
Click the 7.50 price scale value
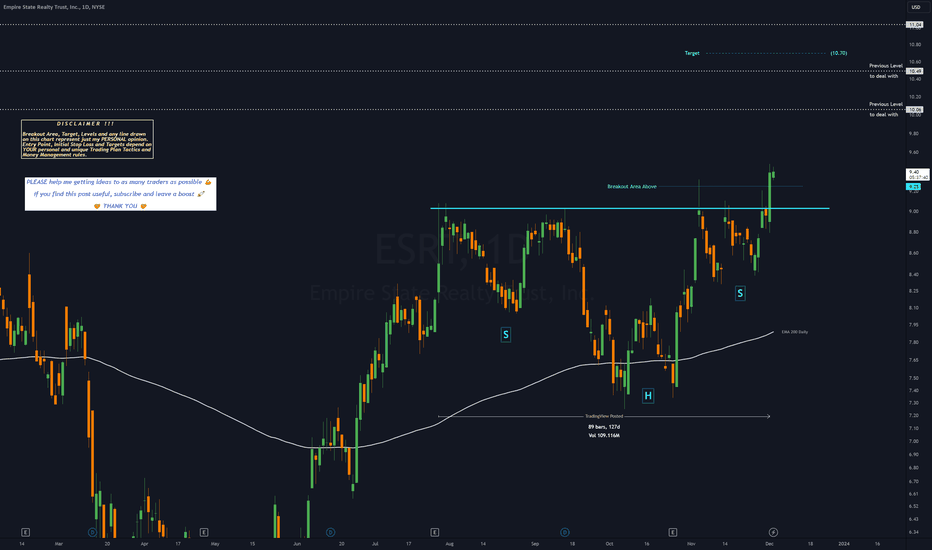(914, 378)
